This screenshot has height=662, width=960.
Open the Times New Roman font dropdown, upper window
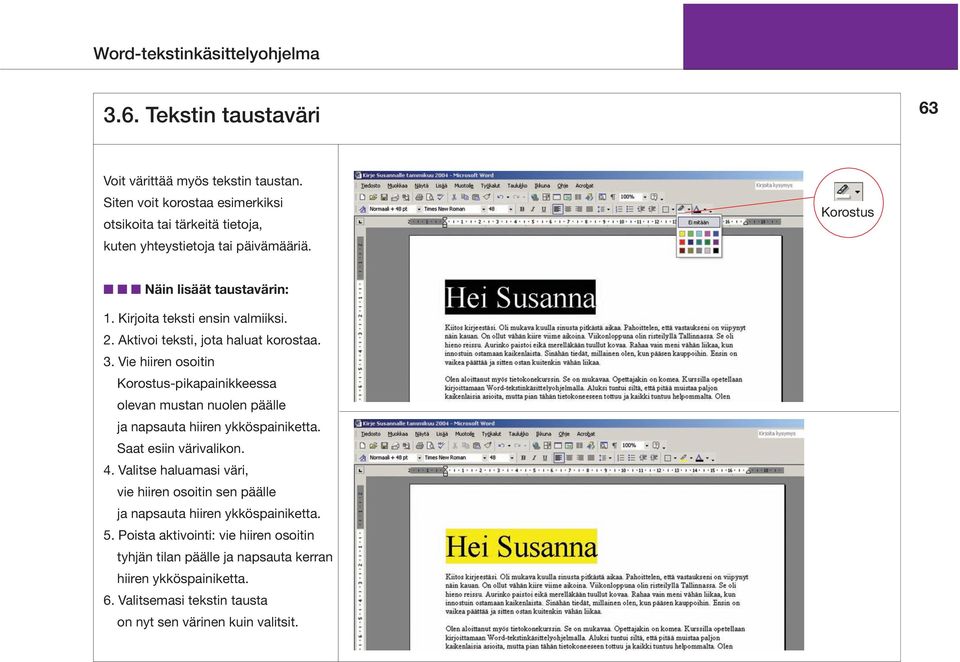pyautogui.click(x=484, y=209)
